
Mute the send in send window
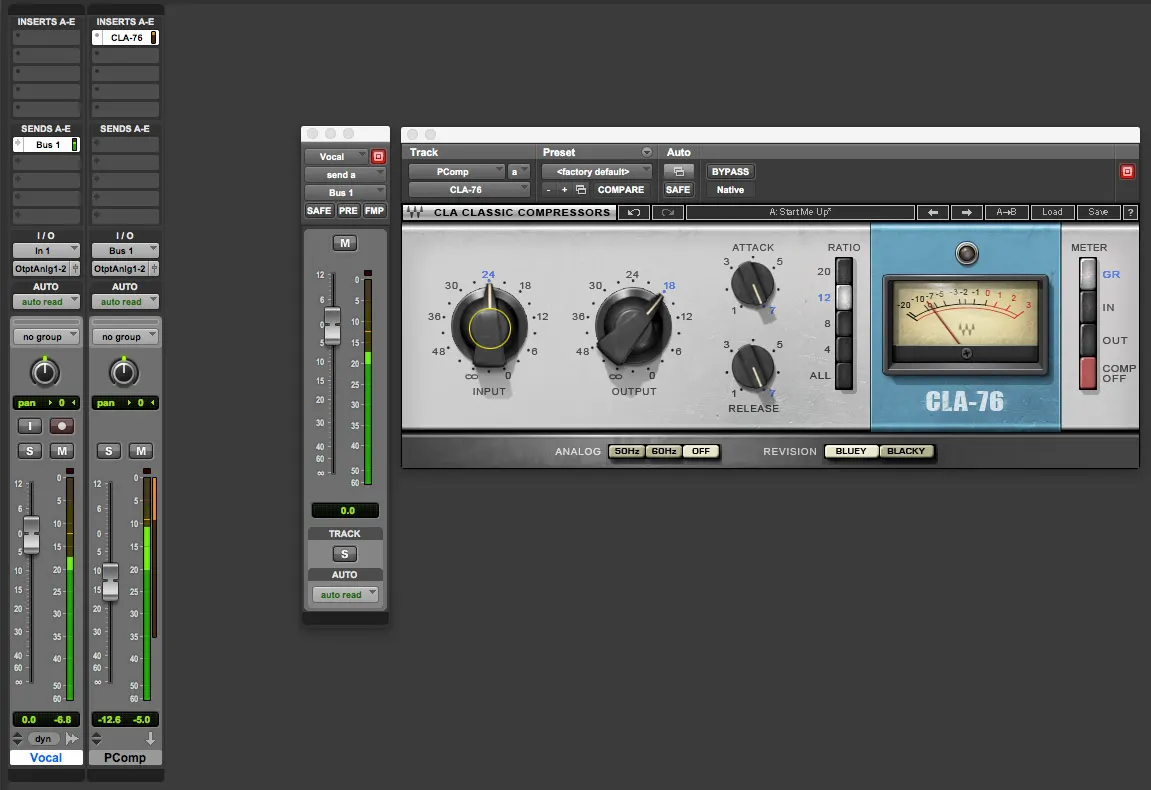(345, 243)
